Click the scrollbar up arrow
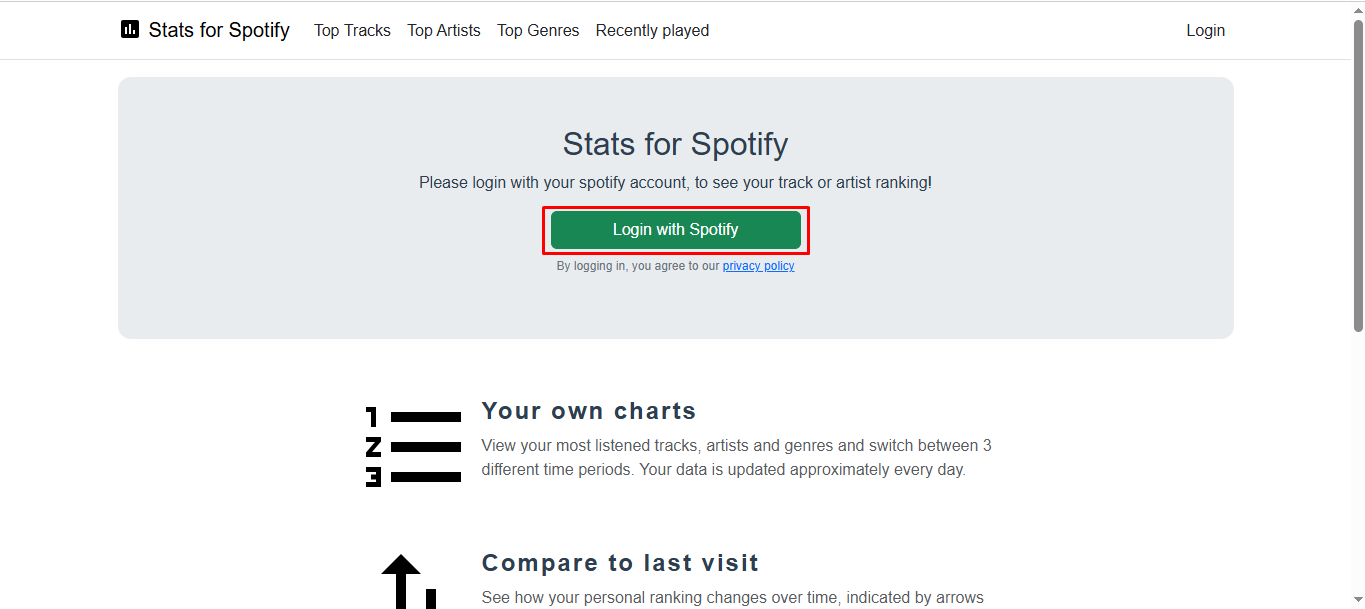The image size is (1365, 609). click(x=1358, y=8)
